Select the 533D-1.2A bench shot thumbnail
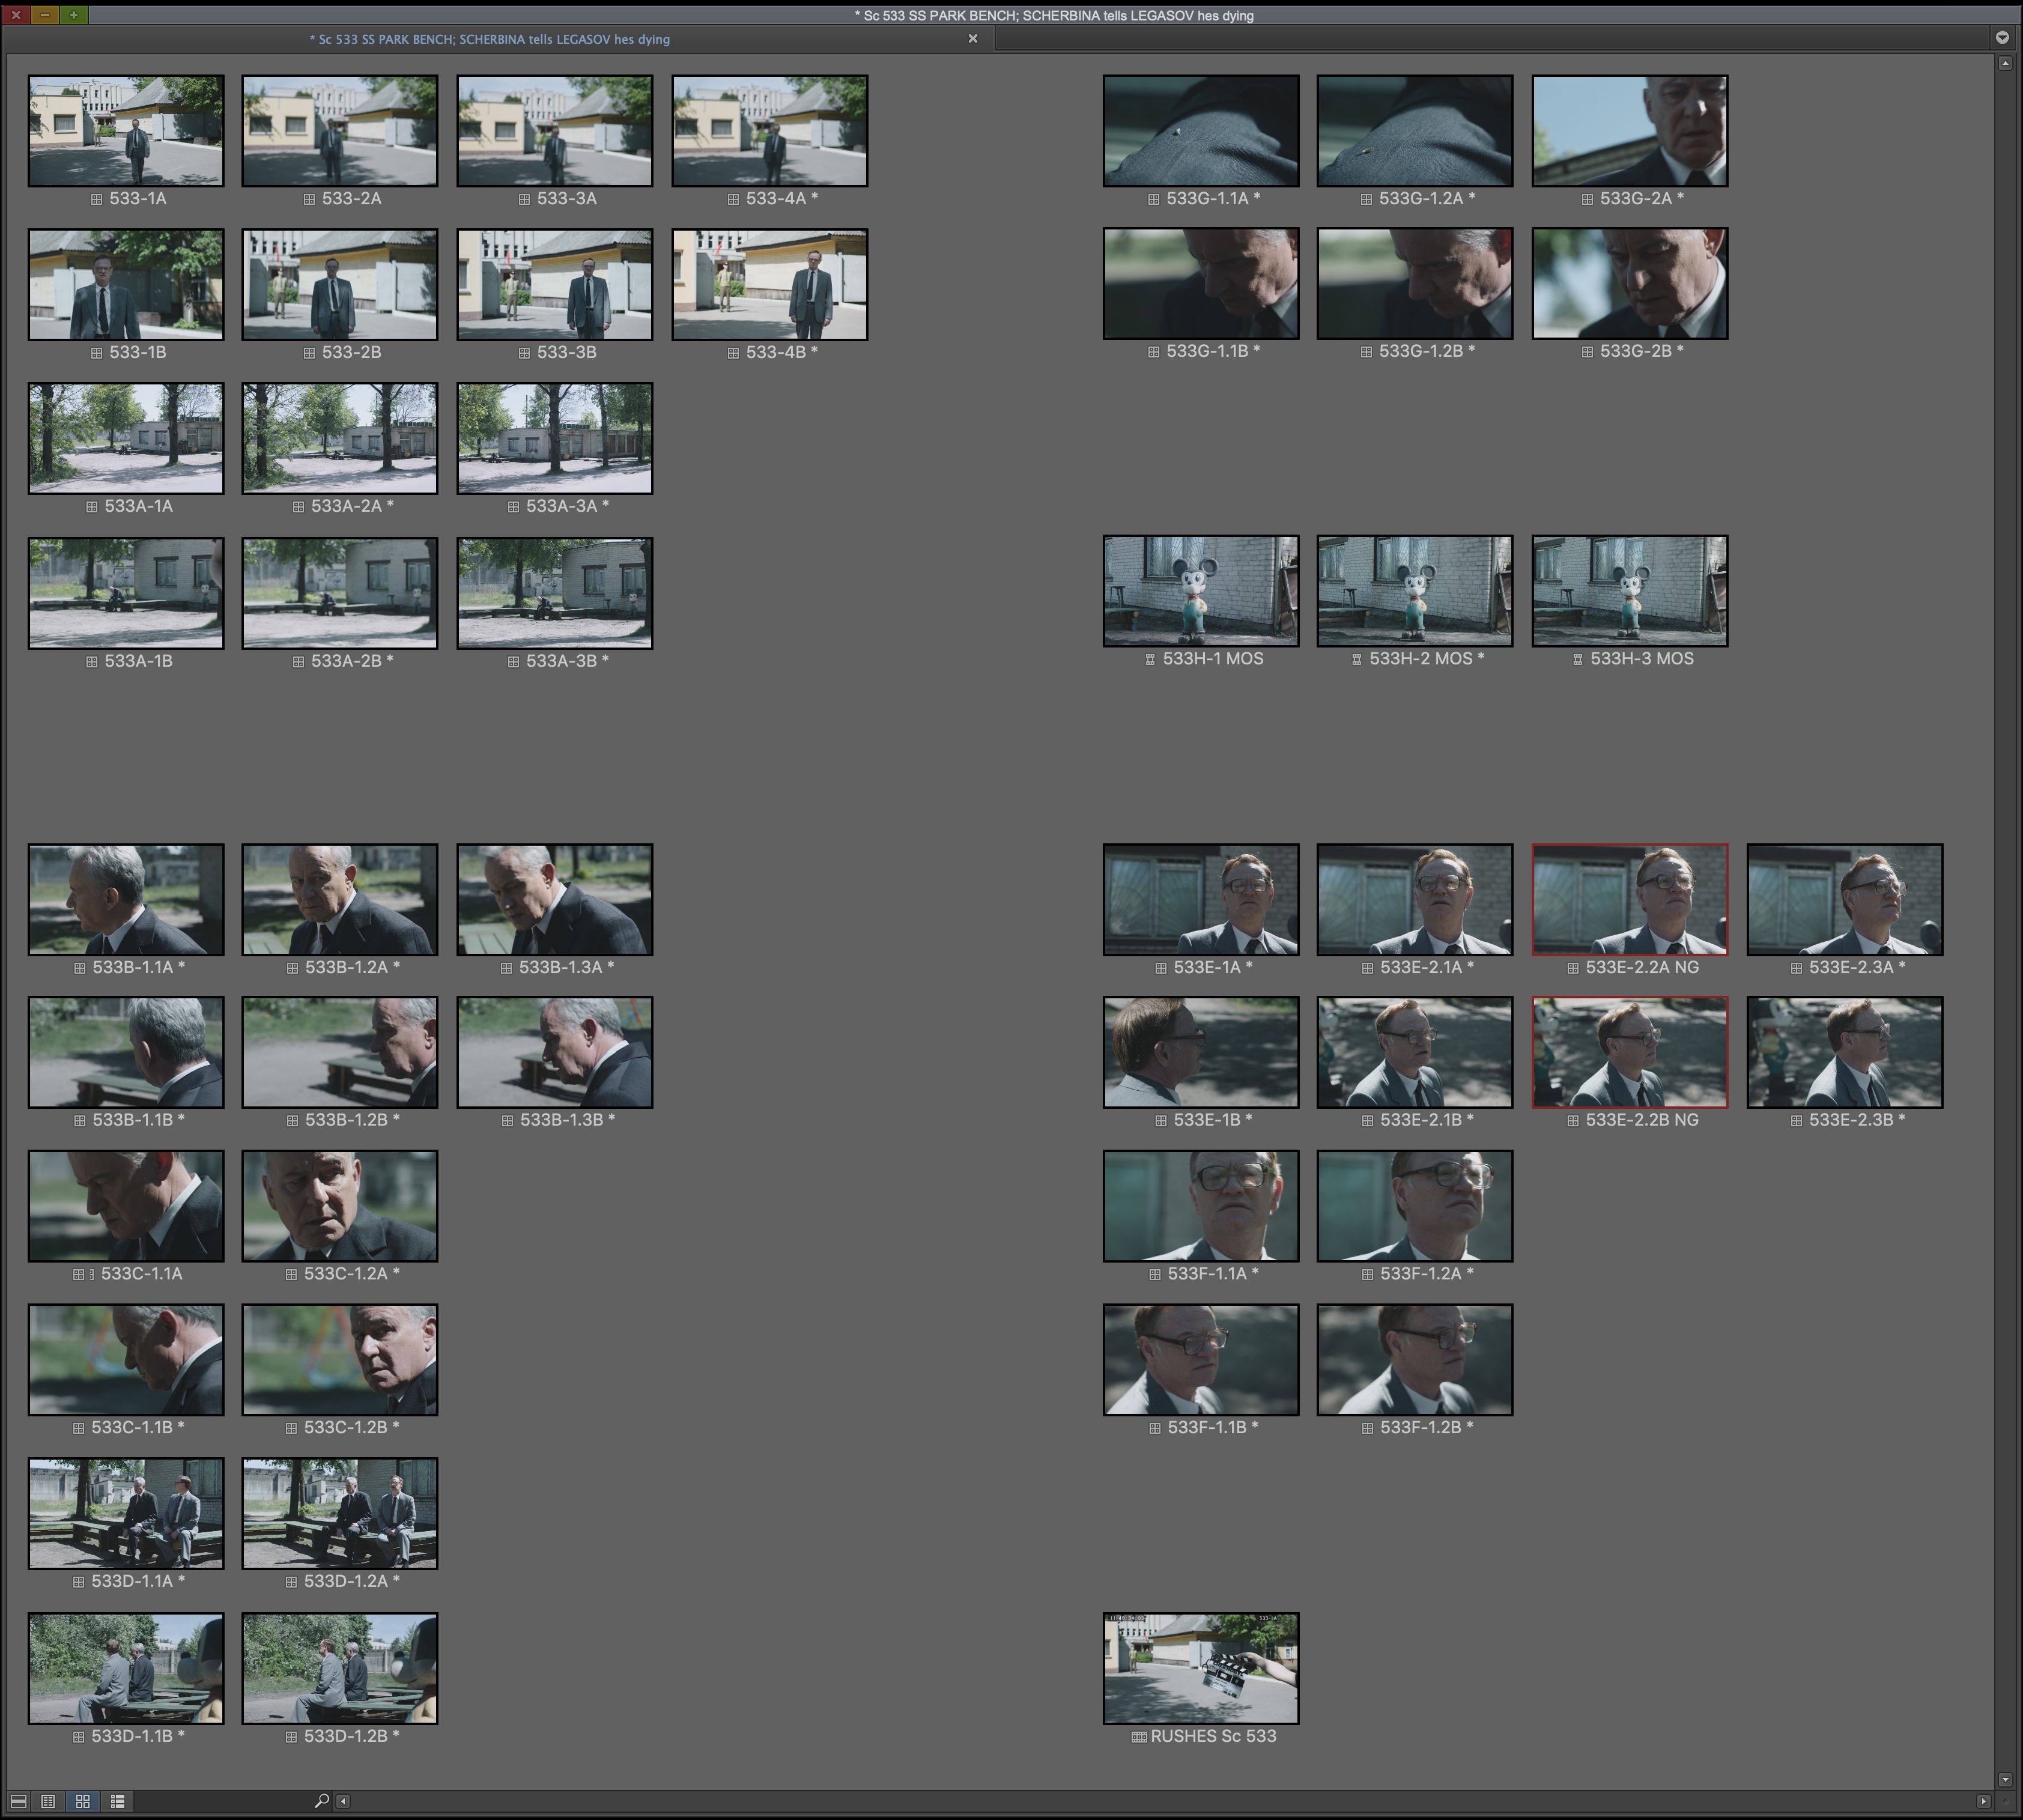This screenshot has height=1820, width=2023. click(340, 1514)
